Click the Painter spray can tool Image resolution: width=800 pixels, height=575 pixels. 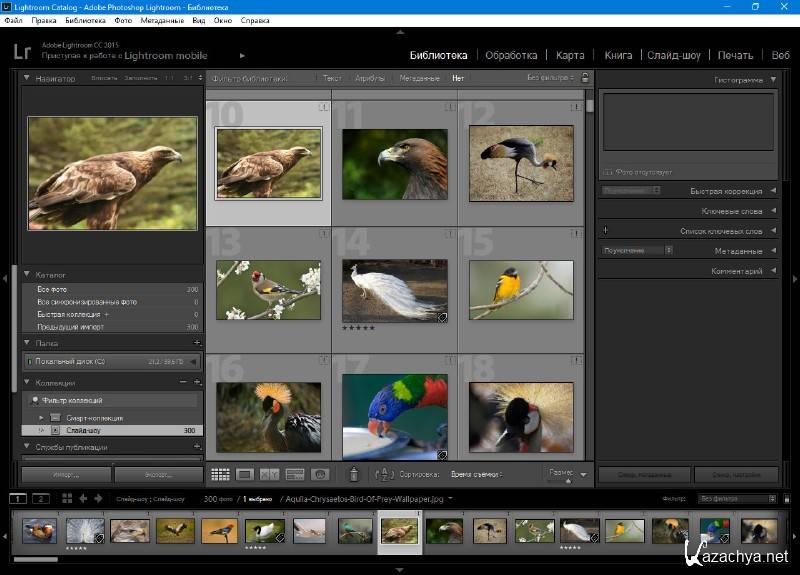(353, 475)
